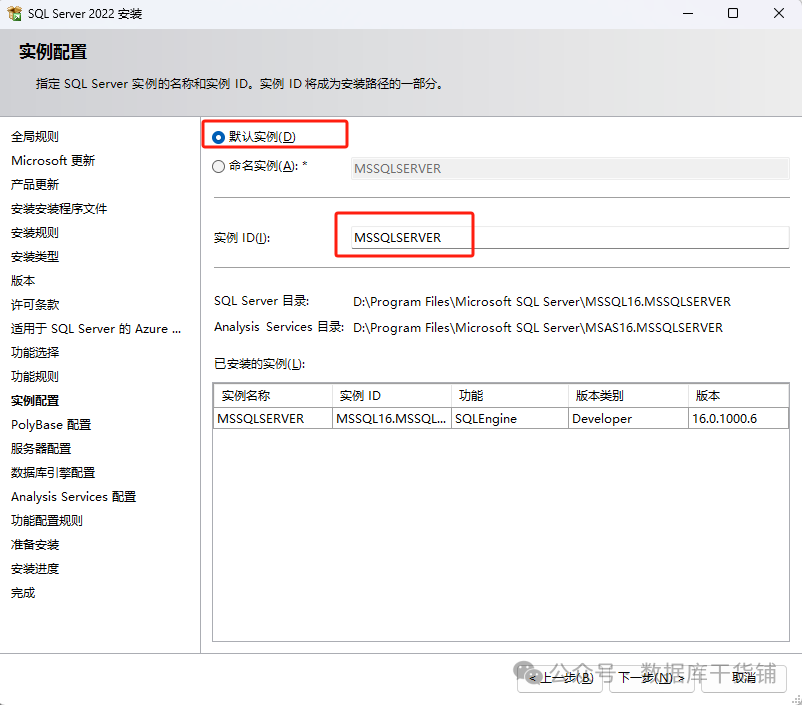The image size is (802, 705).
Task: Click the 已安装的实例(L) label
Action: click(x=259, y=364)
